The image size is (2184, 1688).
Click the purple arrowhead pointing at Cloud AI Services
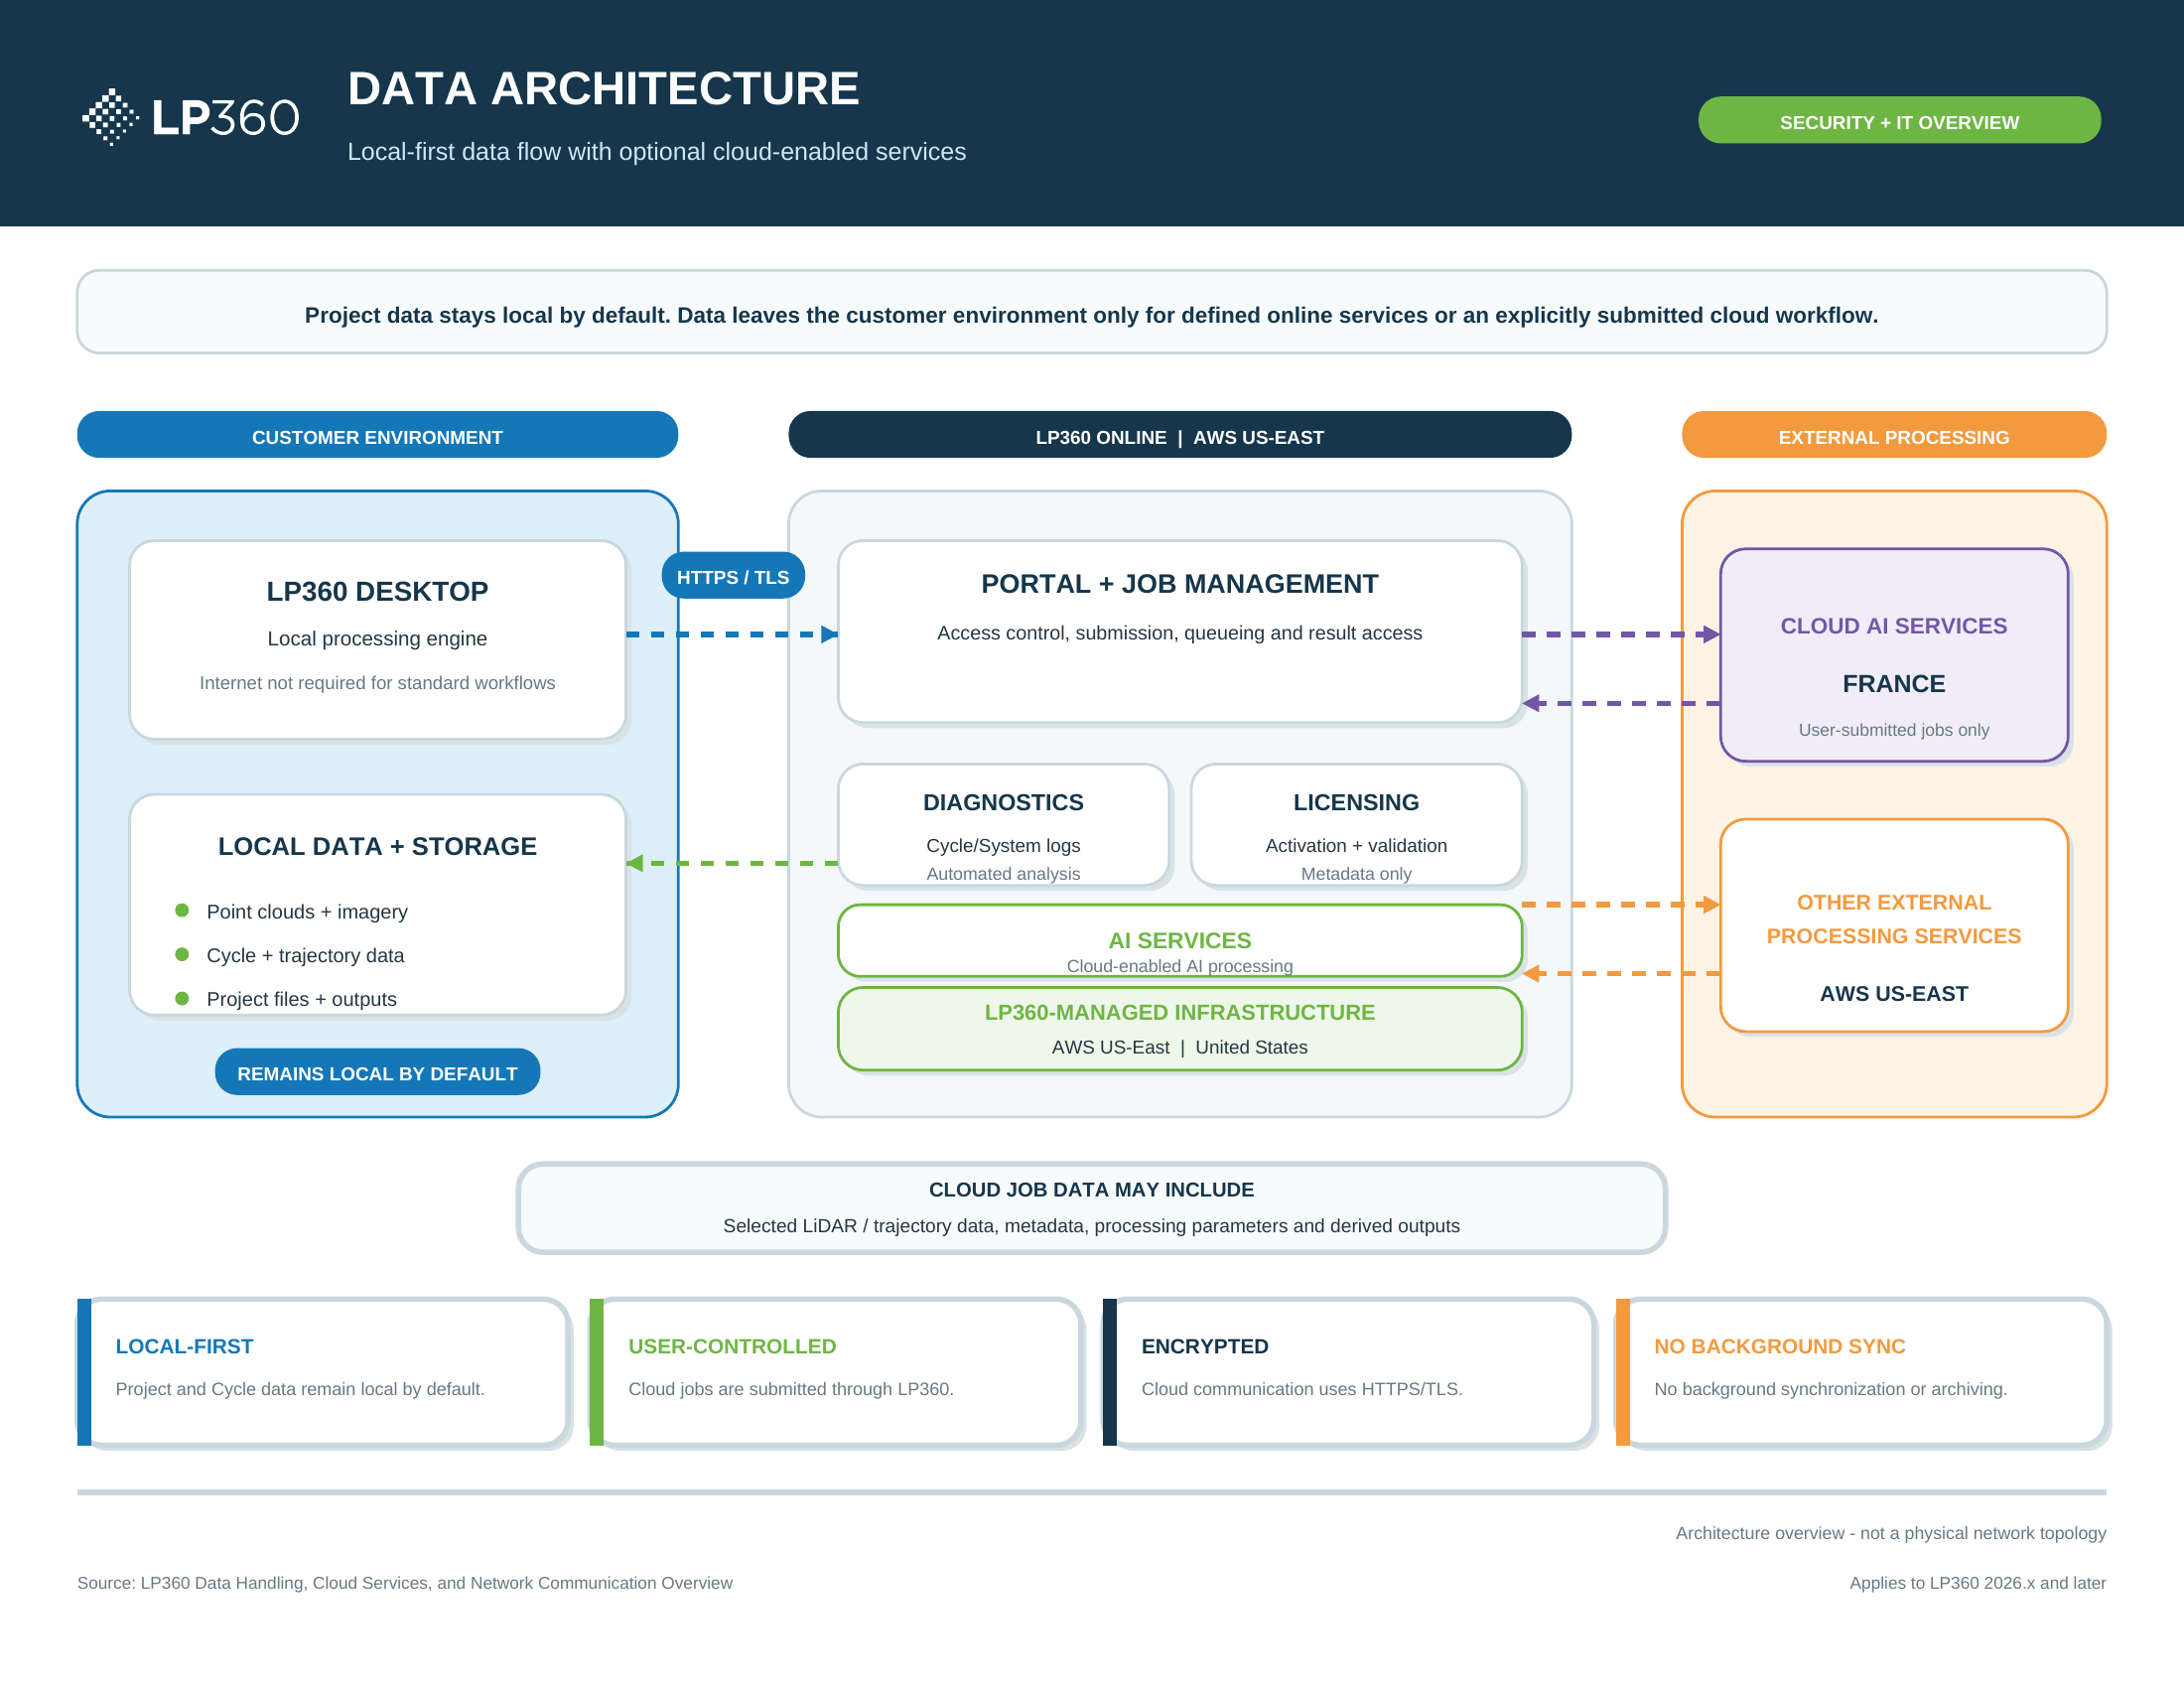click(1711, 634)
